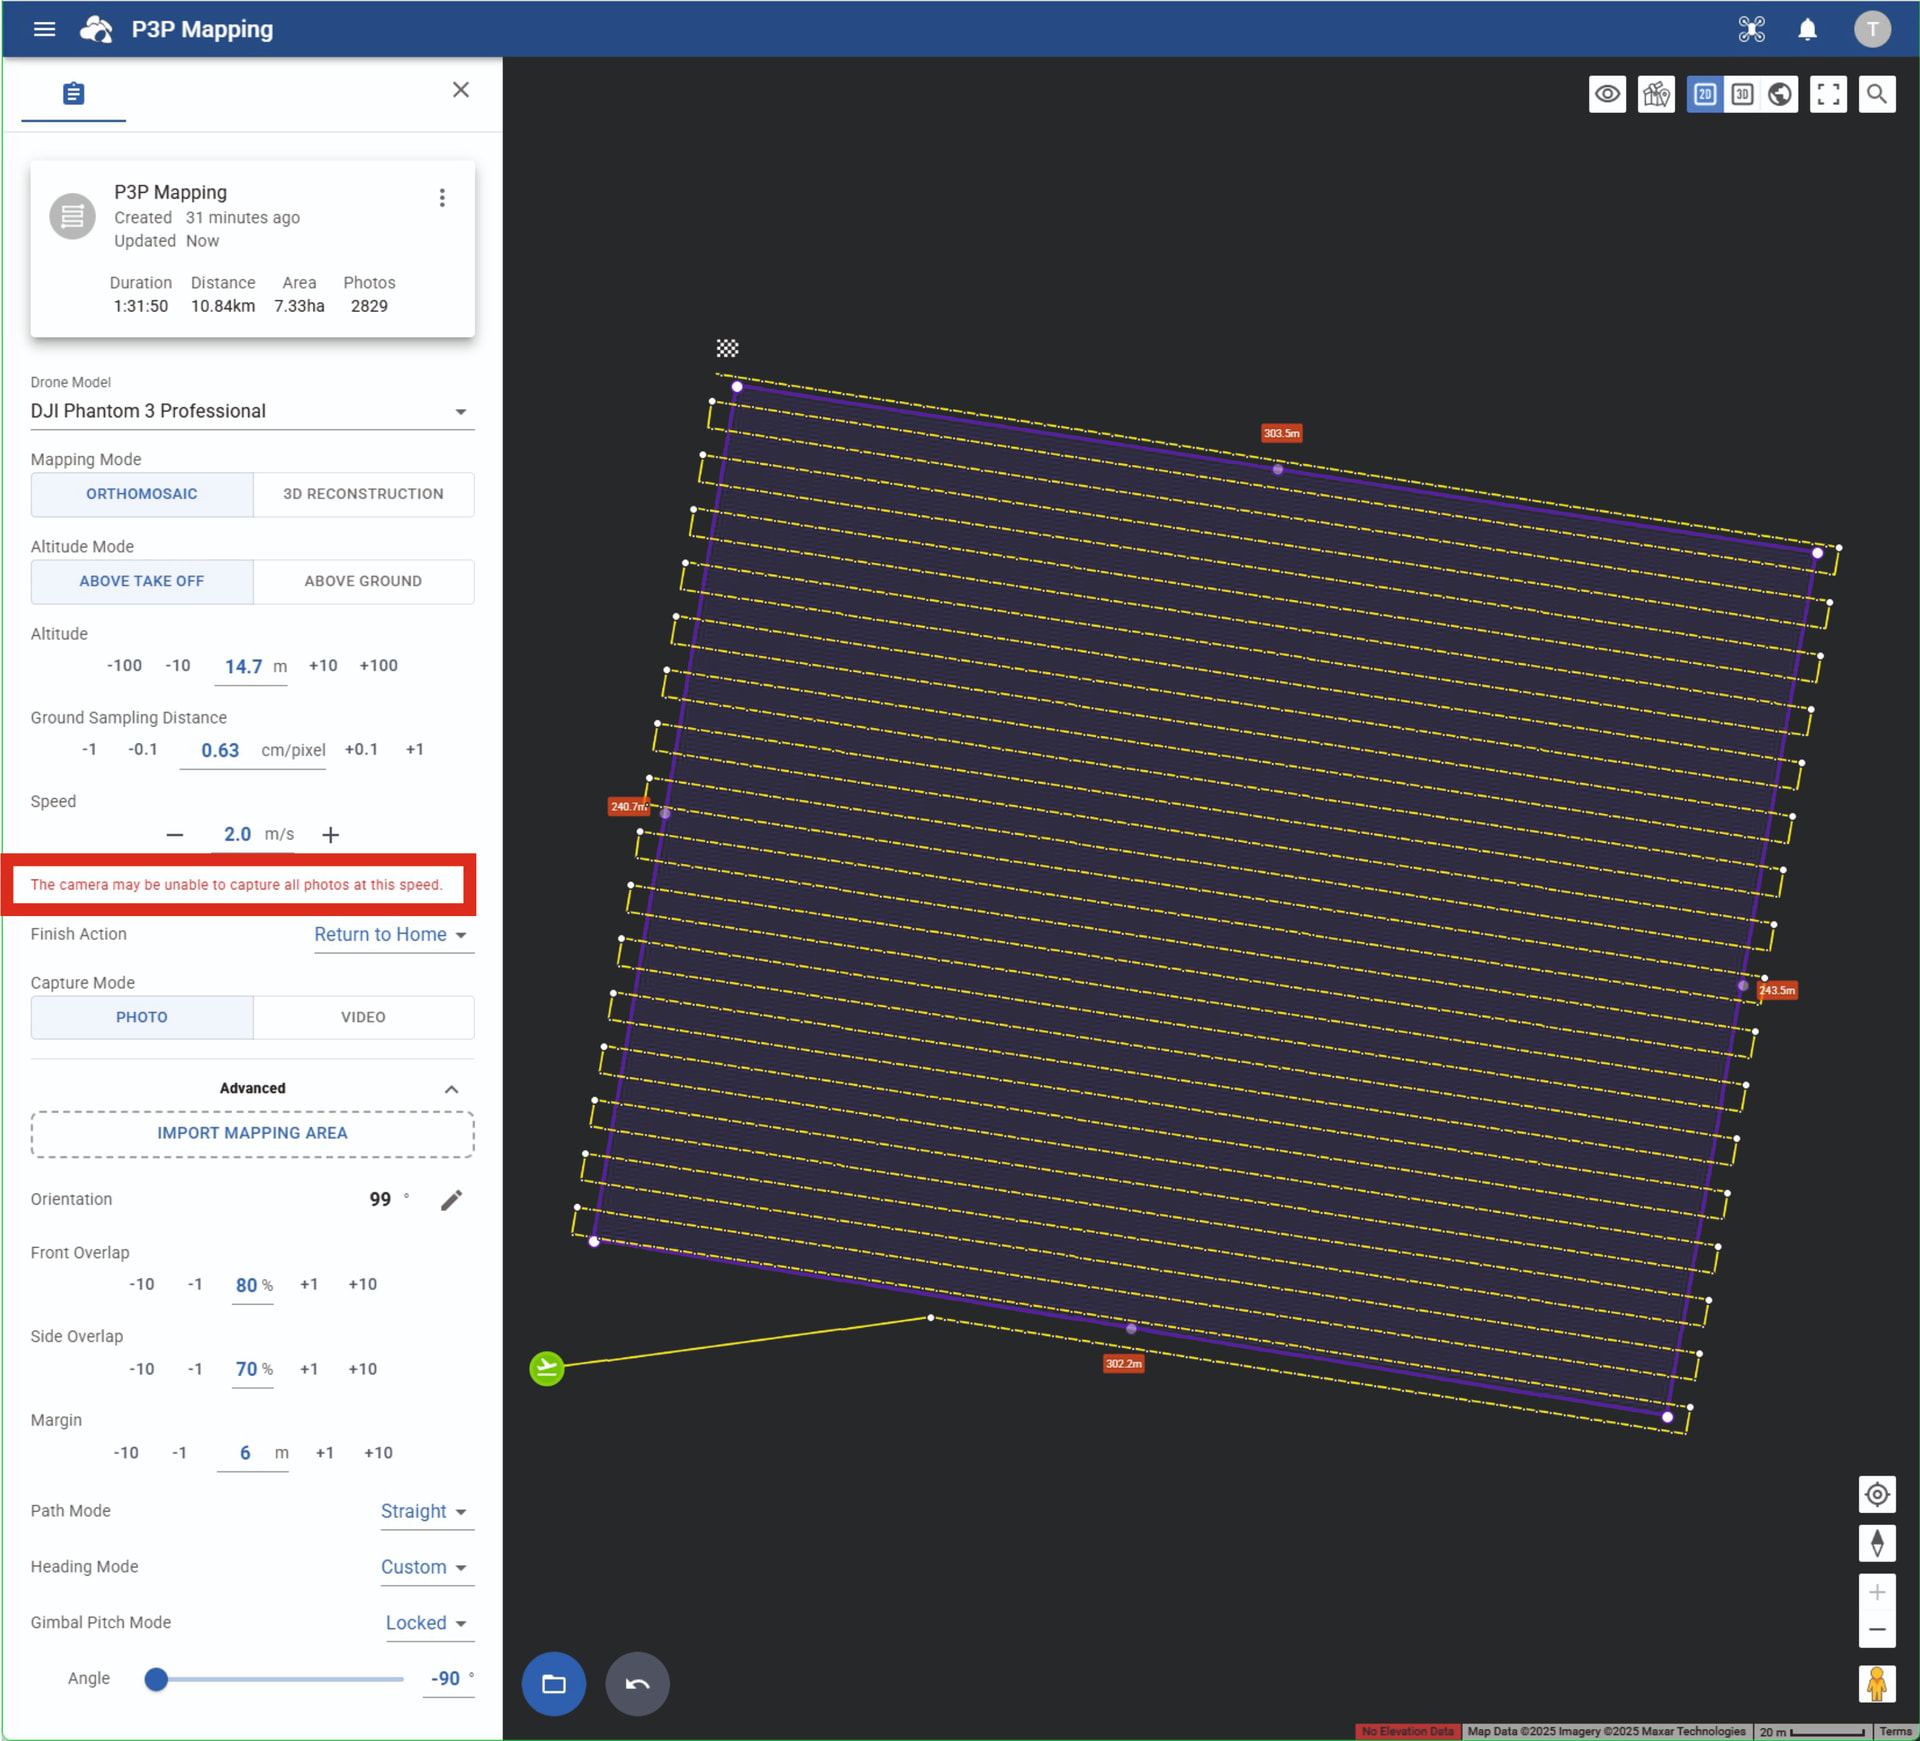Reset map orientation with compass icon
The image size is (1920, 1741).
click(1877, 1543)
